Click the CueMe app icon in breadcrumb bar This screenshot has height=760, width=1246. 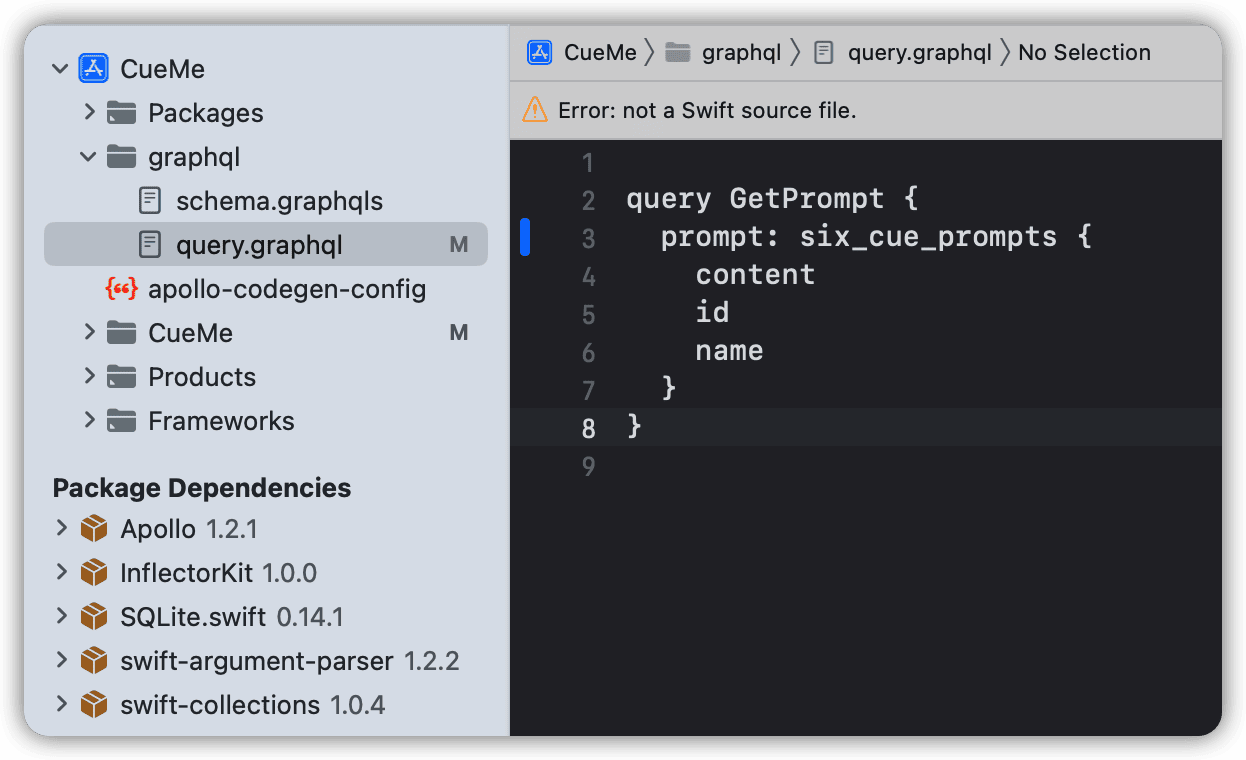coord(540,53)
